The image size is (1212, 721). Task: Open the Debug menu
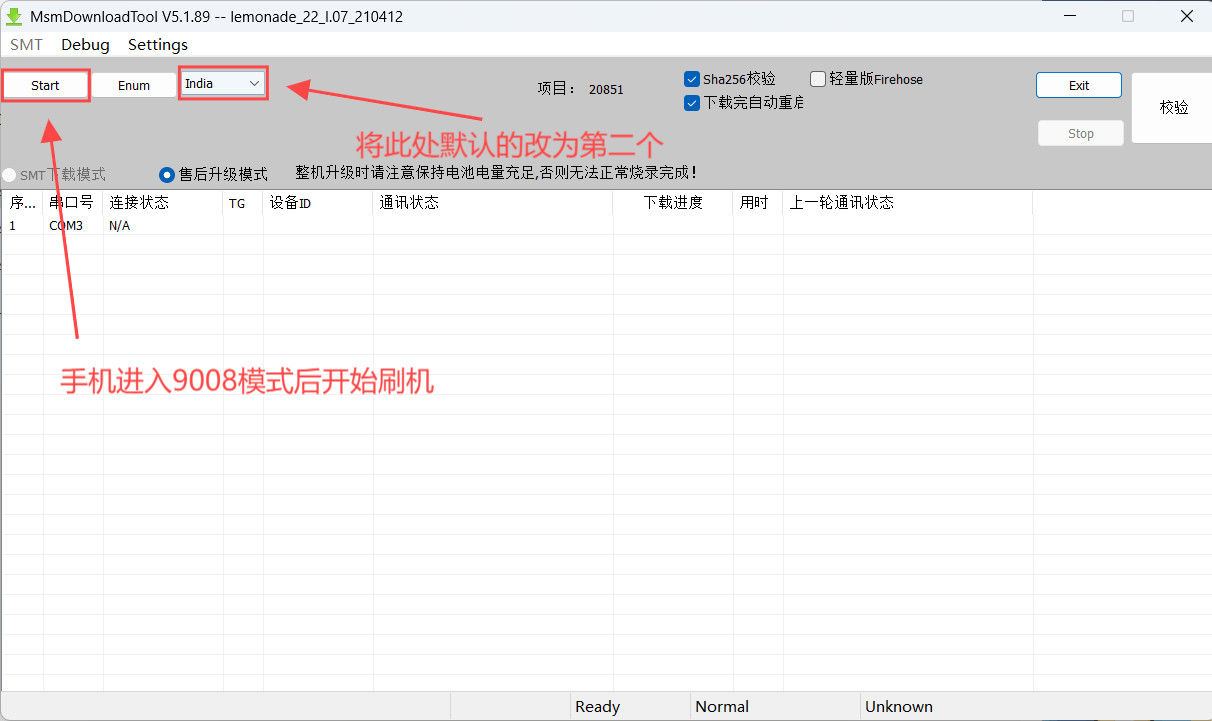point(85,45)
